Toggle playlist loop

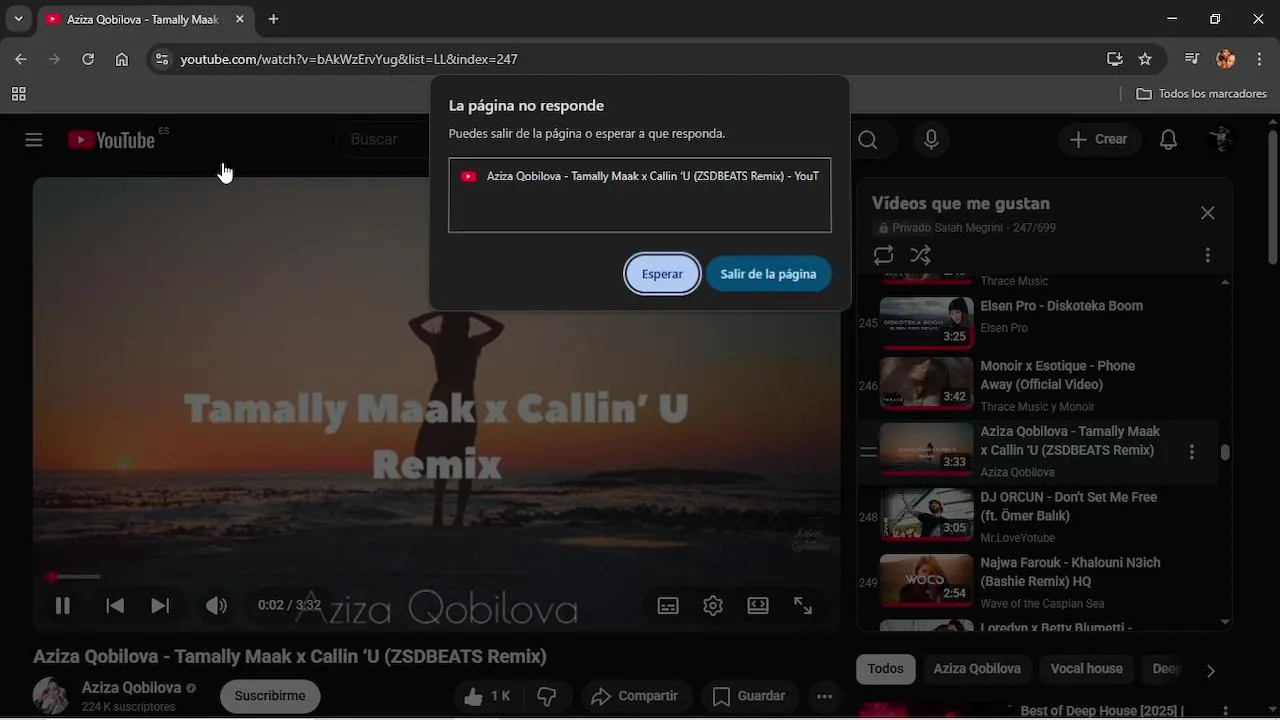(883, 255)
